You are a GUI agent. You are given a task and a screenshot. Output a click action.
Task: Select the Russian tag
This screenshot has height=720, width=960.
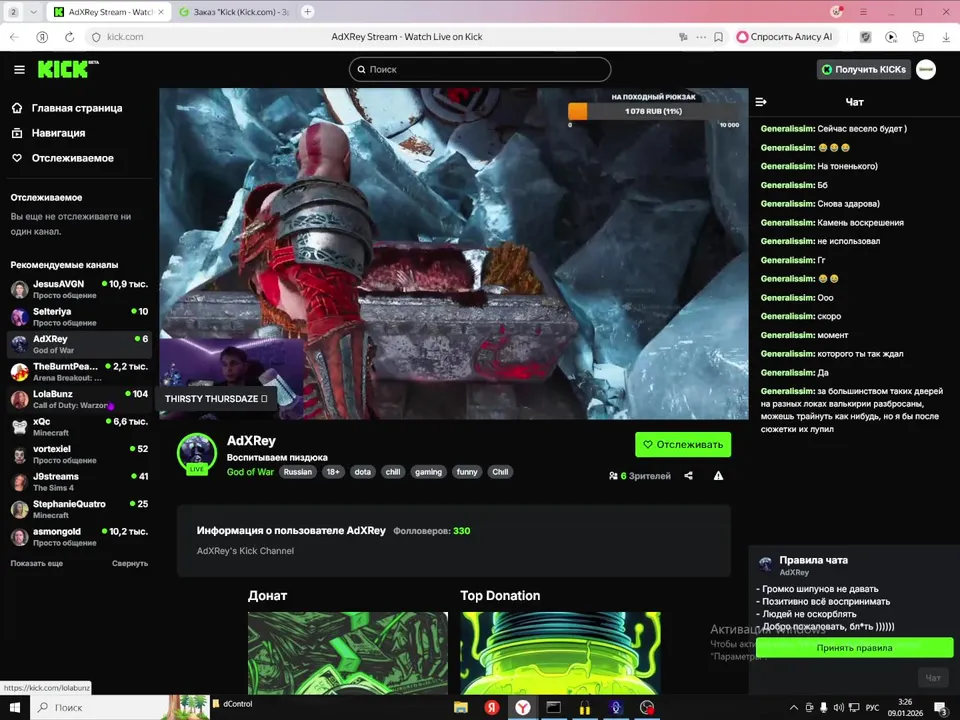pos(298,472)
